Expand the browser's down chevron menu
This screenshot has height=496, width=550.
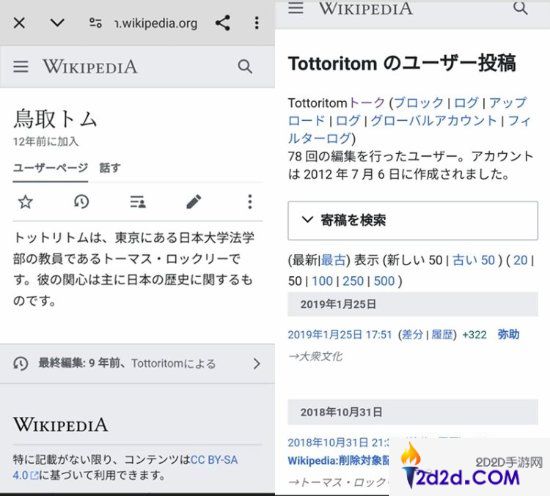(57, 23)
